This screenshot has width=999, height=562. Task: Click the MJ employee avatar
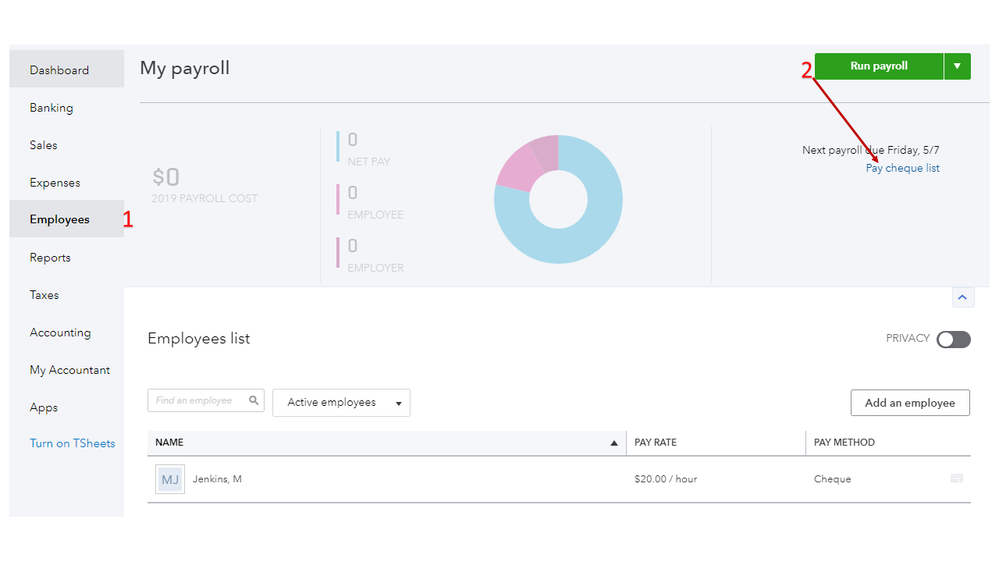170,479
